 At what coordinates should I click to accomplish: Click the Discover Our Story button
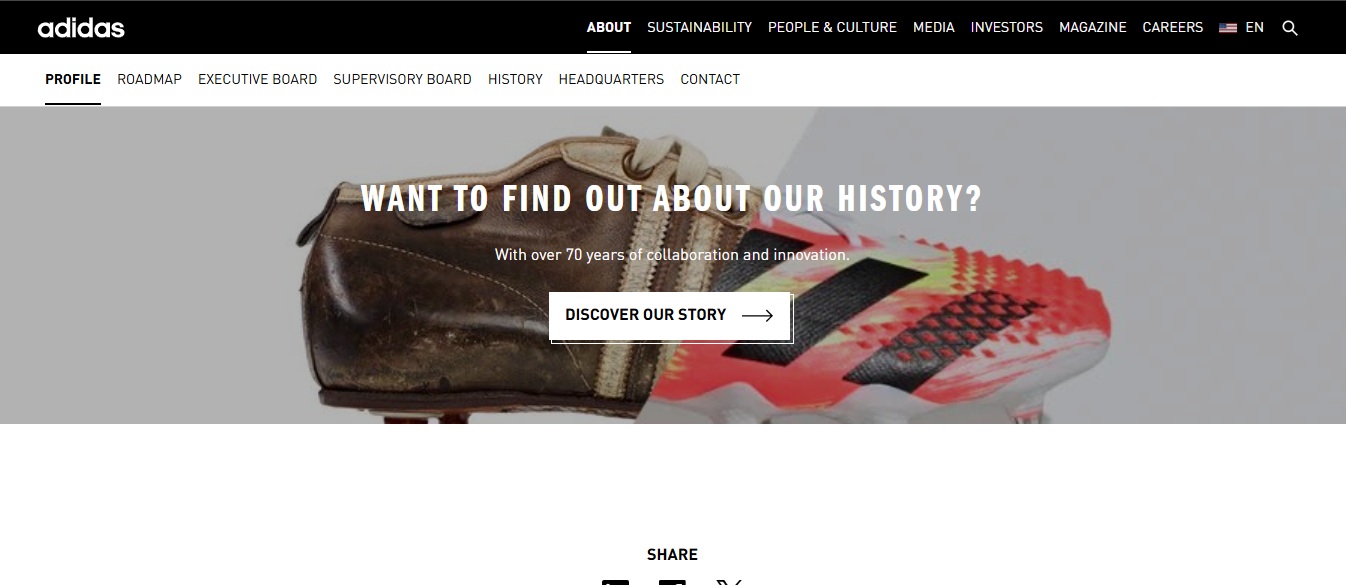(x=670, y=316)
